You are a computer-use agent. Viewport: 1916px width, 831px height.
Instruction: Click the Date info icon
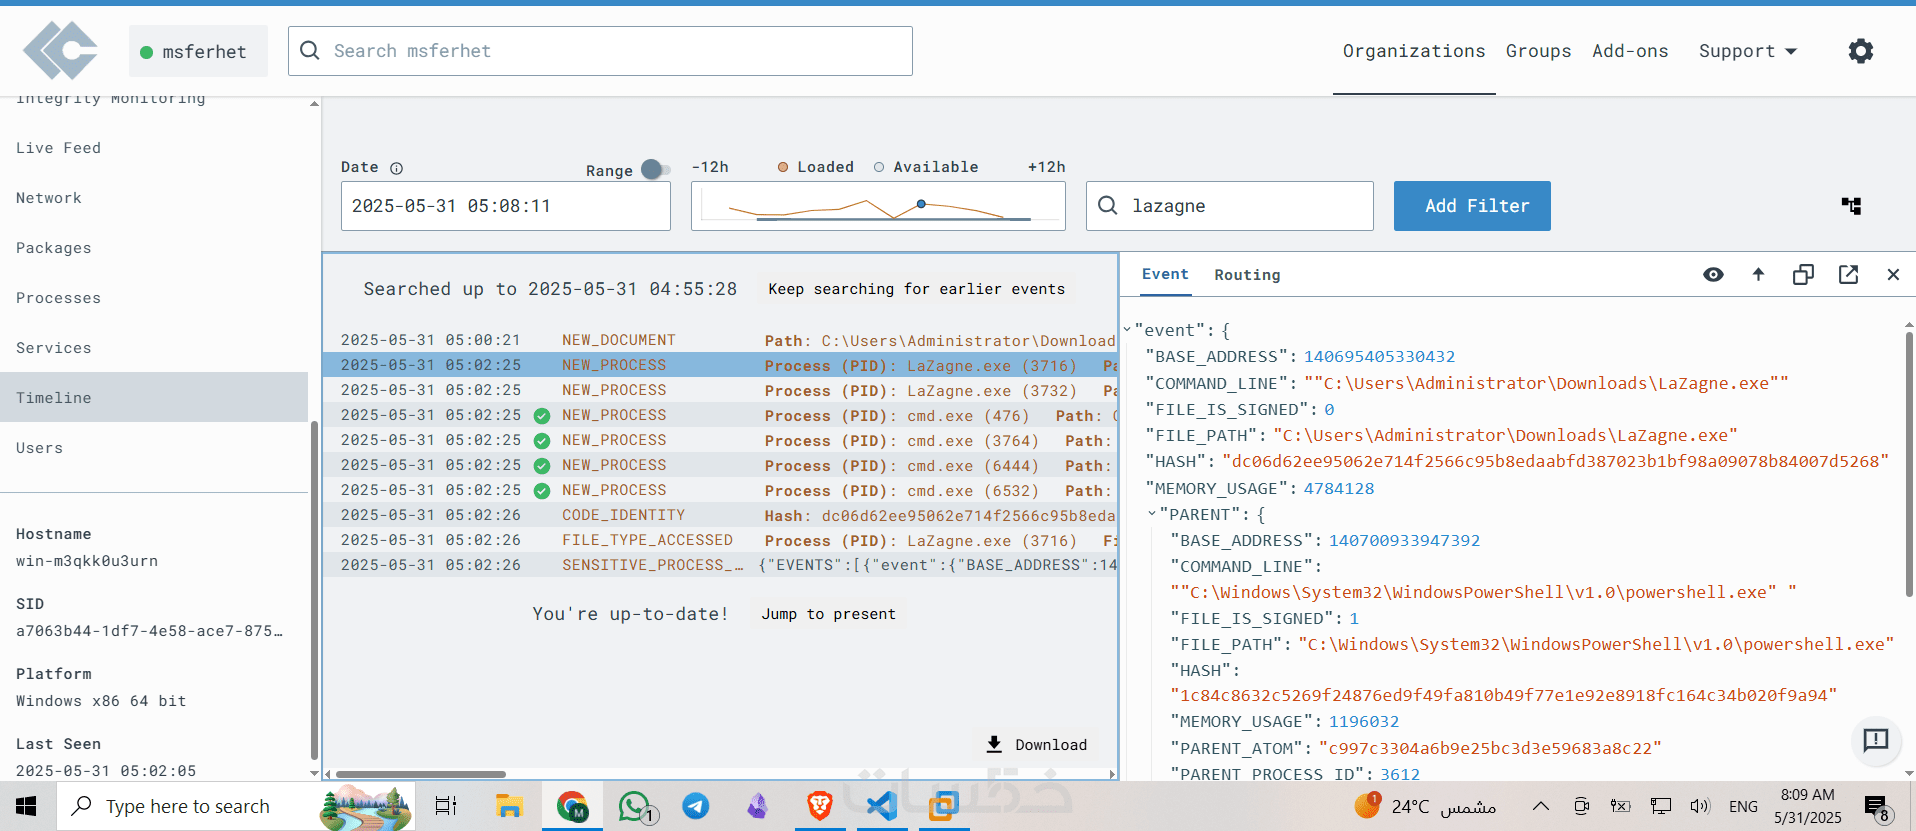pyautogui.click(x=396, y=168)
